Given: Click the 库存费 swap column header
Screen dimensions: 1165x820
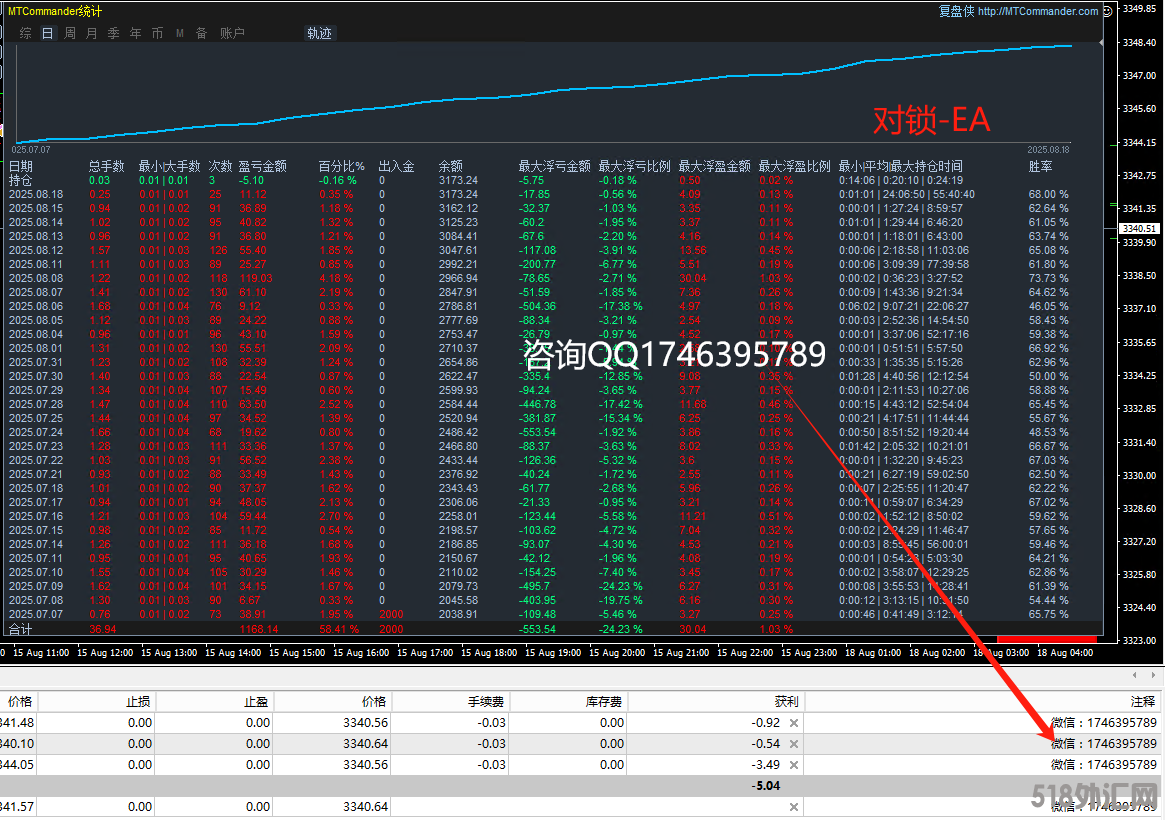Looking at the screenshot, I should 604,701.
